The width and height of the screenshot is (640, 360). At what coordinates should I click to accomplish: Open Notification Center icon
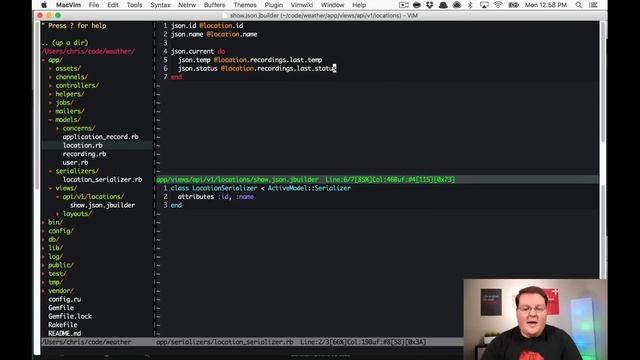click(x=593, y=5)
